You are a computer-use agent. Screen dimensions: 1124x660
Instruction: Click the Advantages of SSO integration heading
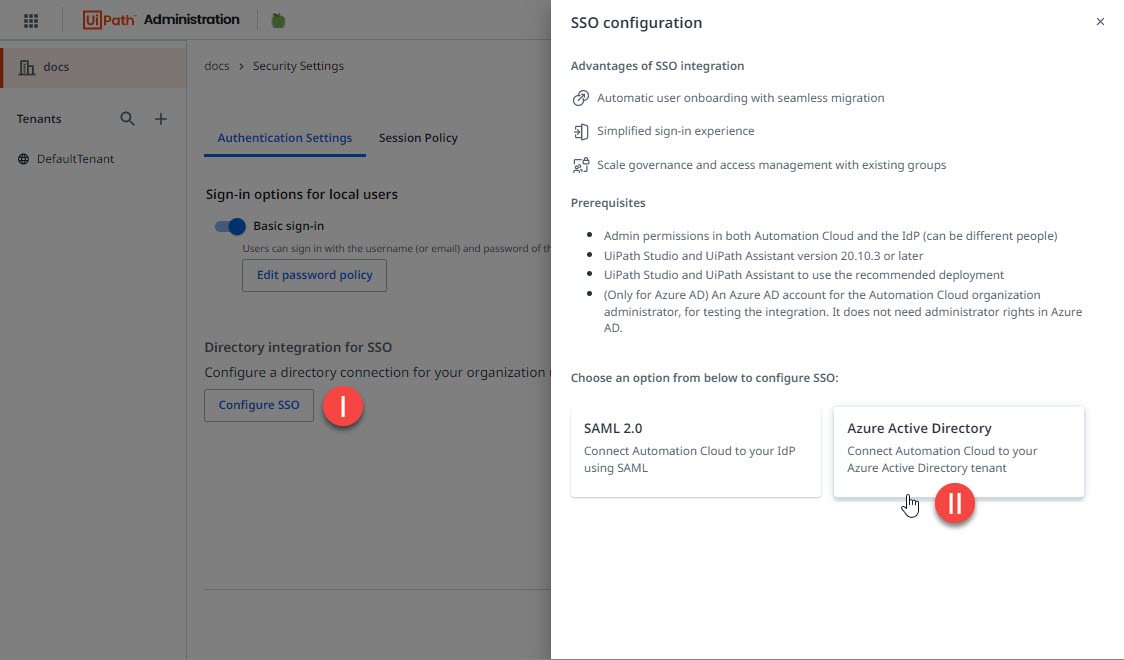657,66
